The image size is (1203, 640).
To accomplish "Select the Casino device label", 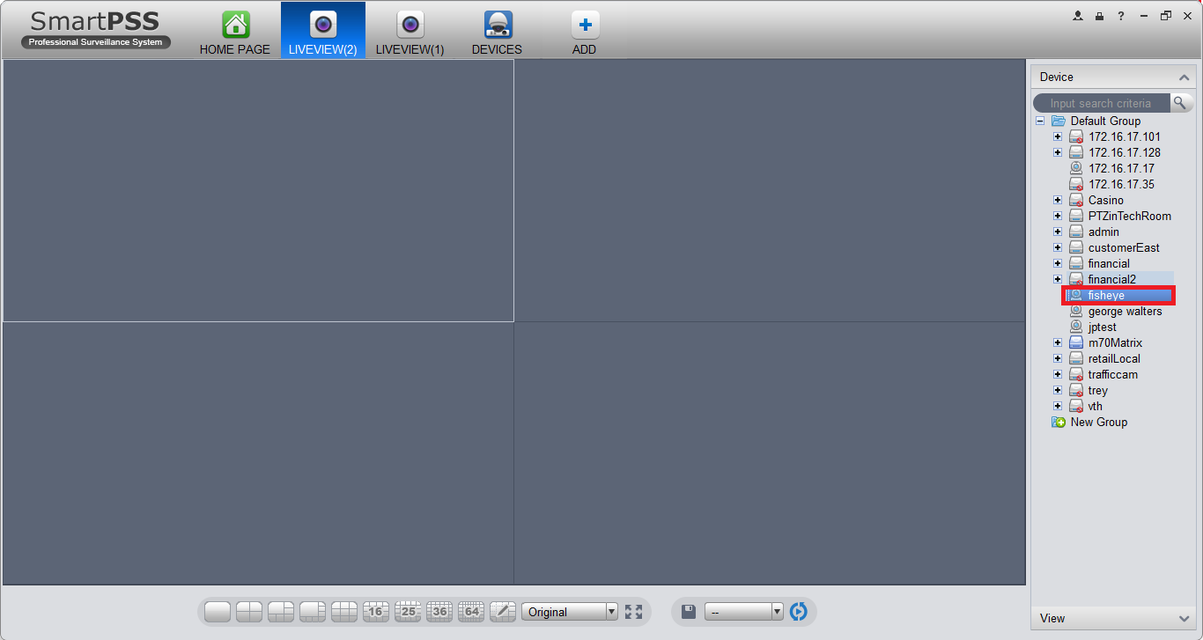I will point(1105,200).
